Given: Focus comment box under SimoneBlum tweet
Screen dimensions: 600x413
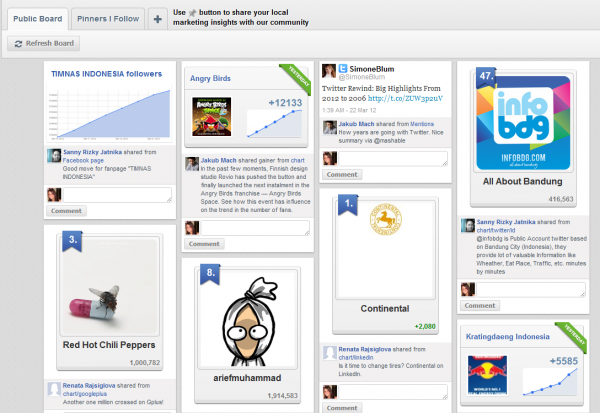Looking at the screenshot, I should tap(393, 158).
